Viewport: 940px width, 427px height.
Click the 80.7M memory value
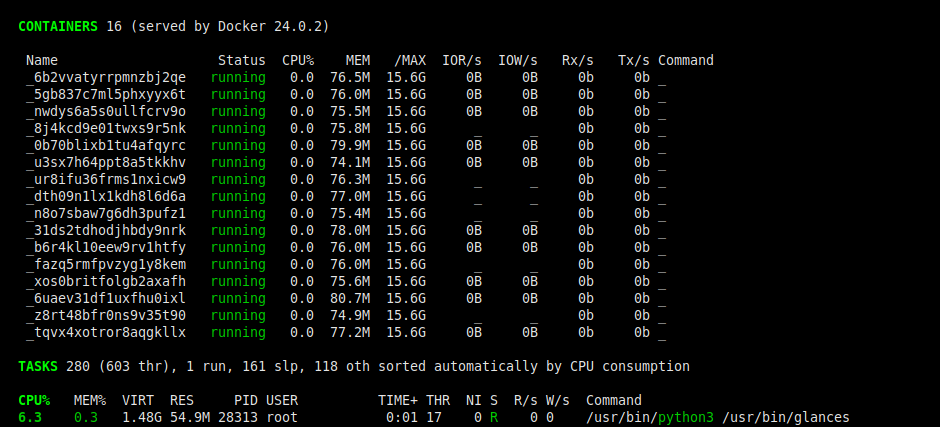(x=350, y=299)
